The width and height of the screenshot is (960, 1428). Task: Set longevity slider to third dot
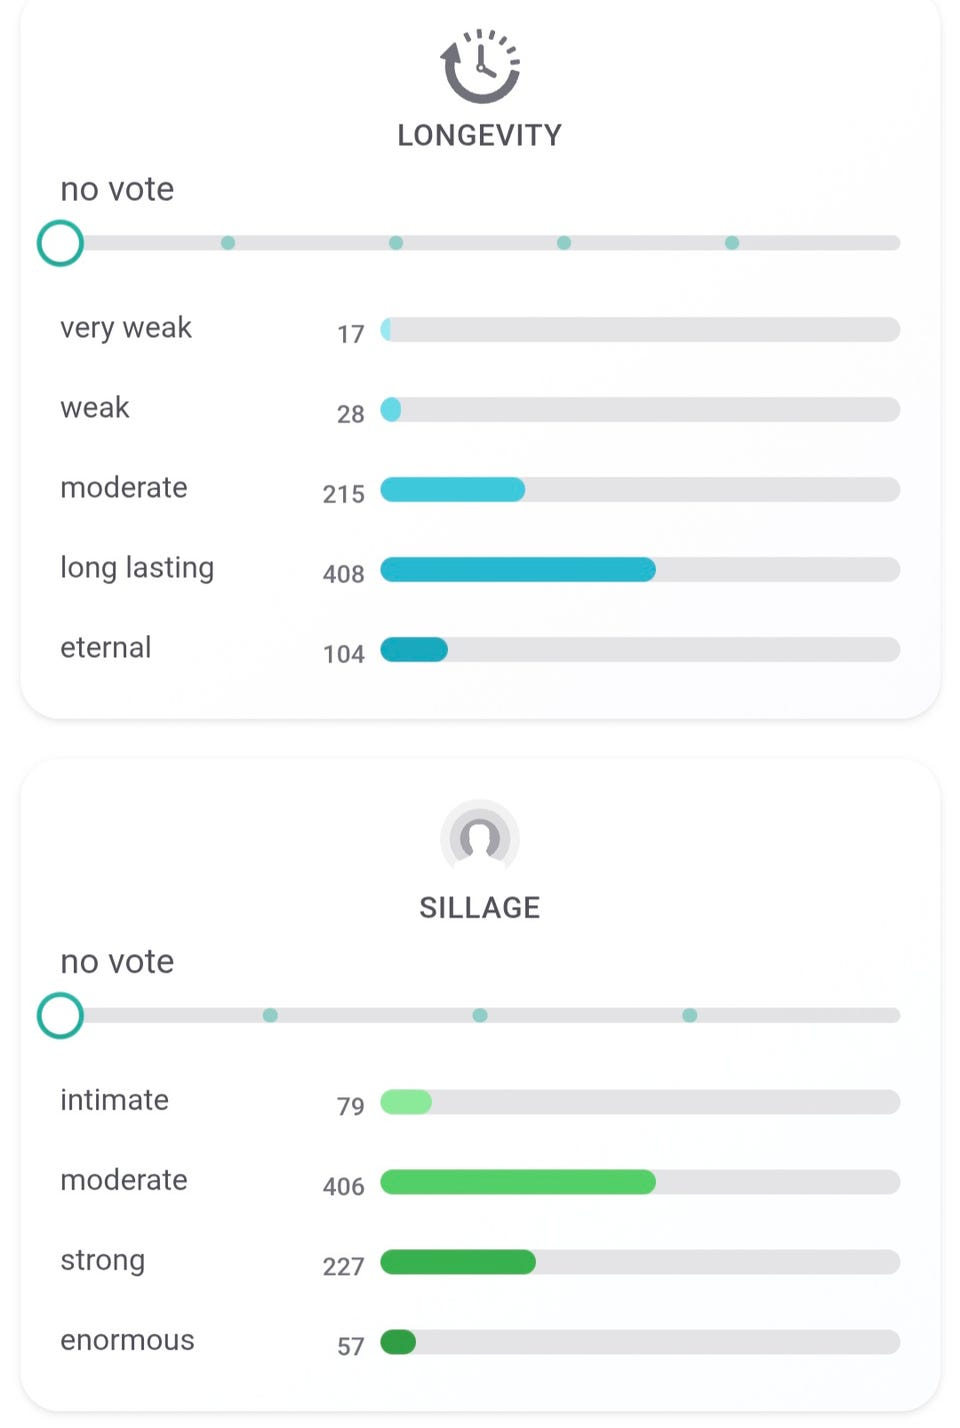[396, 243]
